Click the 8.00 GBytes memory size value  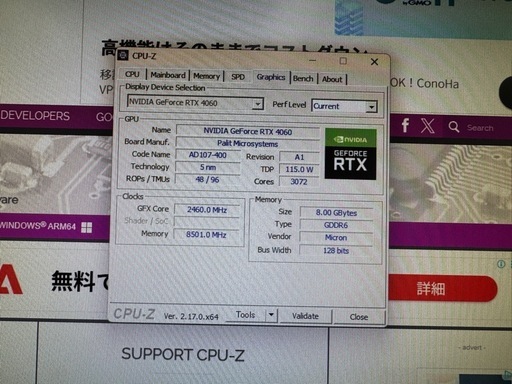click(x=336, y=213)
